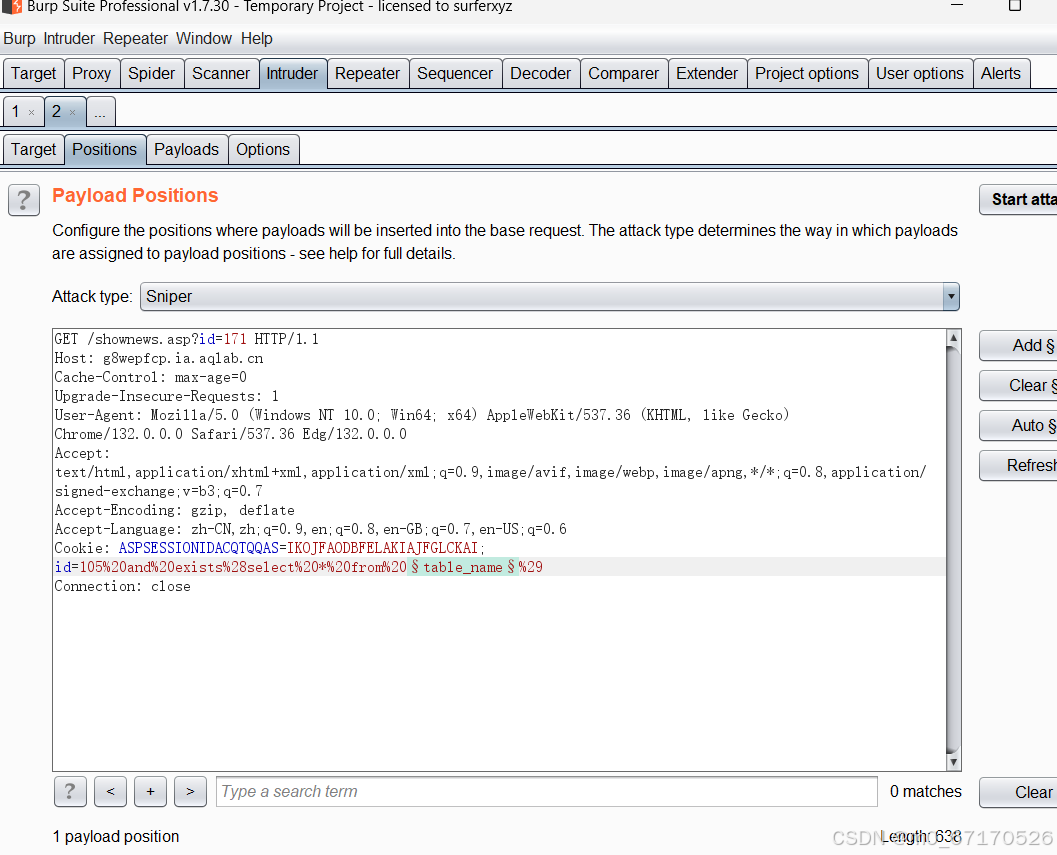
Task: Switch to the Proxy tab
Action: (x=92, y=73)
